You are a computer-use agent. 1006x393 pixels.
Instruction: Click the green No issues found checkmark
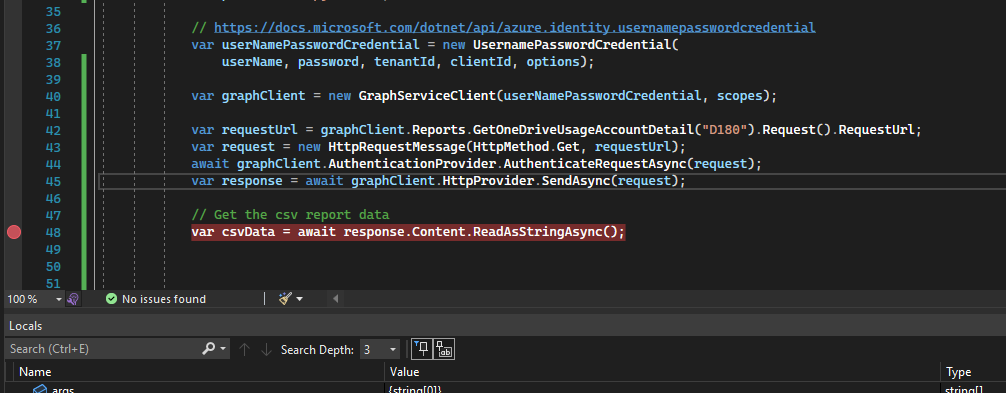point(112,299)
